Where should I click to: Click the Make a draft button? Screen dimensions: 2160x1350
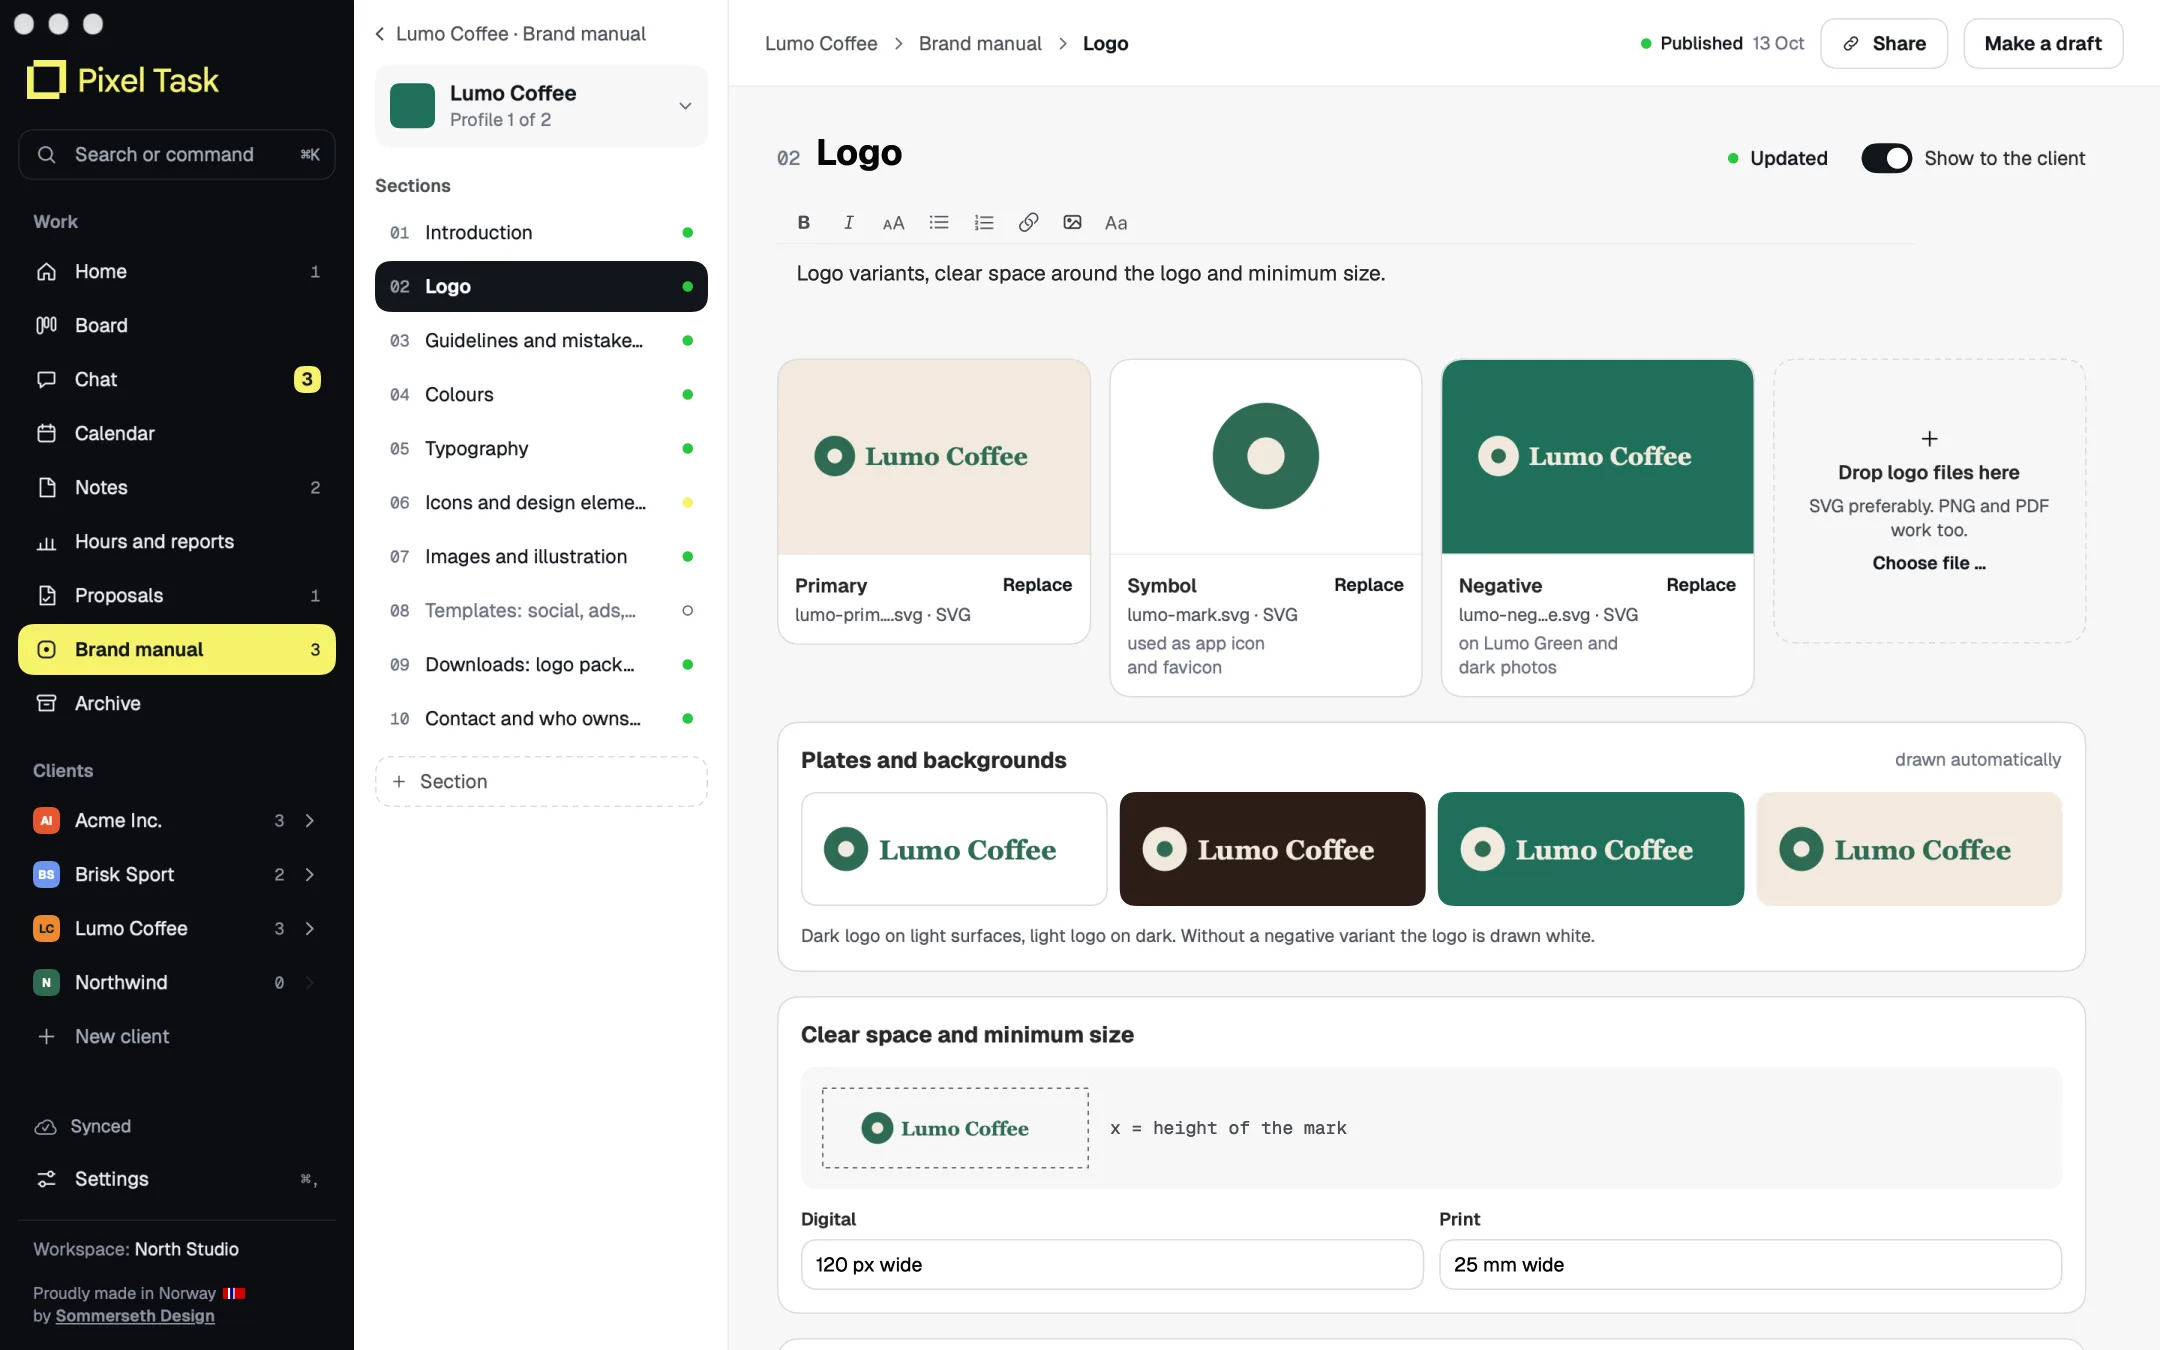(x=2043, y=44)
